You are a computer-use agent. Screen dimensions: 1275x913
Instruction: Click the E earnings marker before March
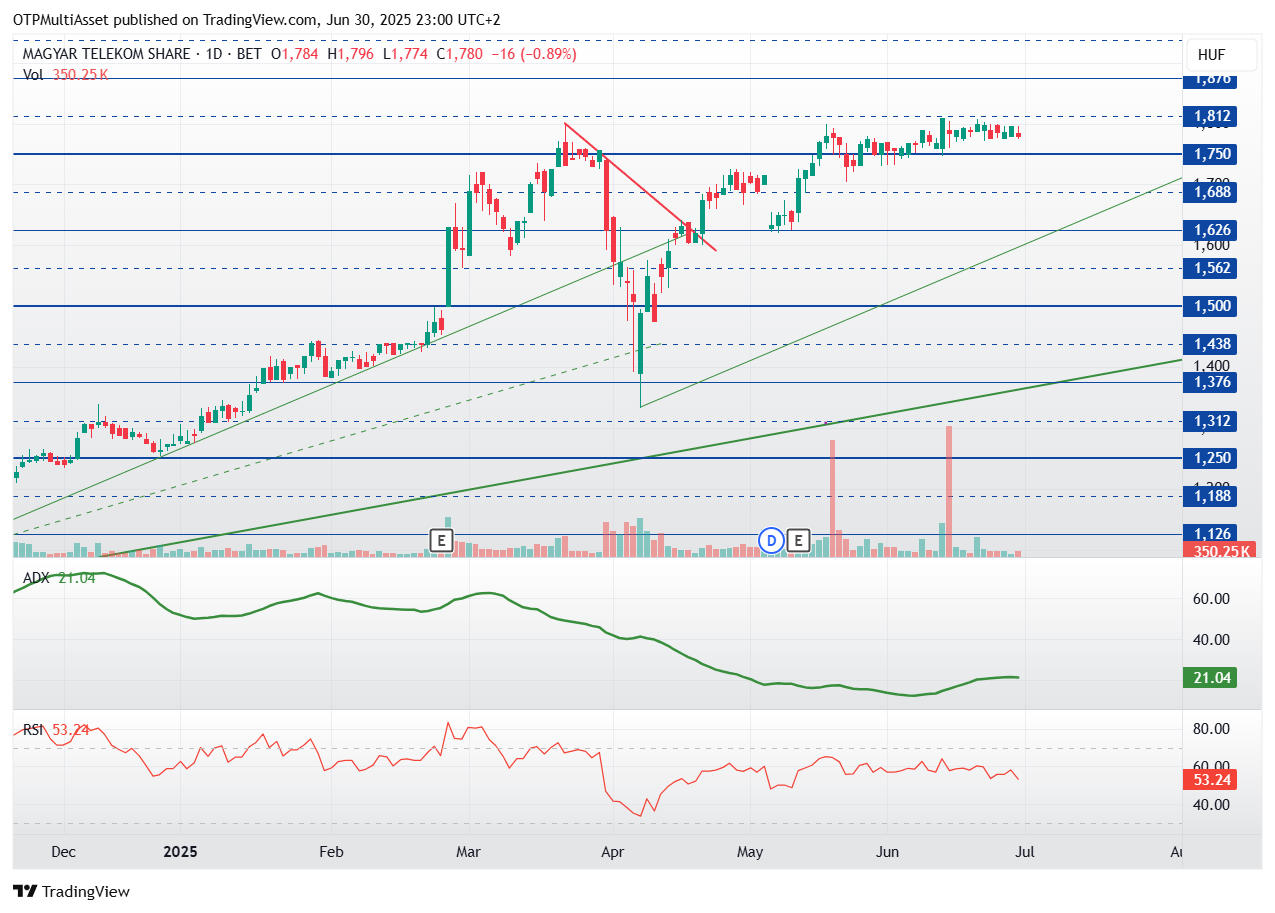441,541
